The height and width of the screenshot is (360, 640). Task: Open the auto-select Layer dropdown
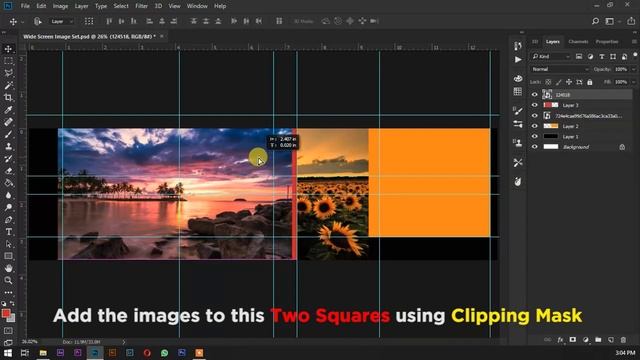(x=62, y=21)
